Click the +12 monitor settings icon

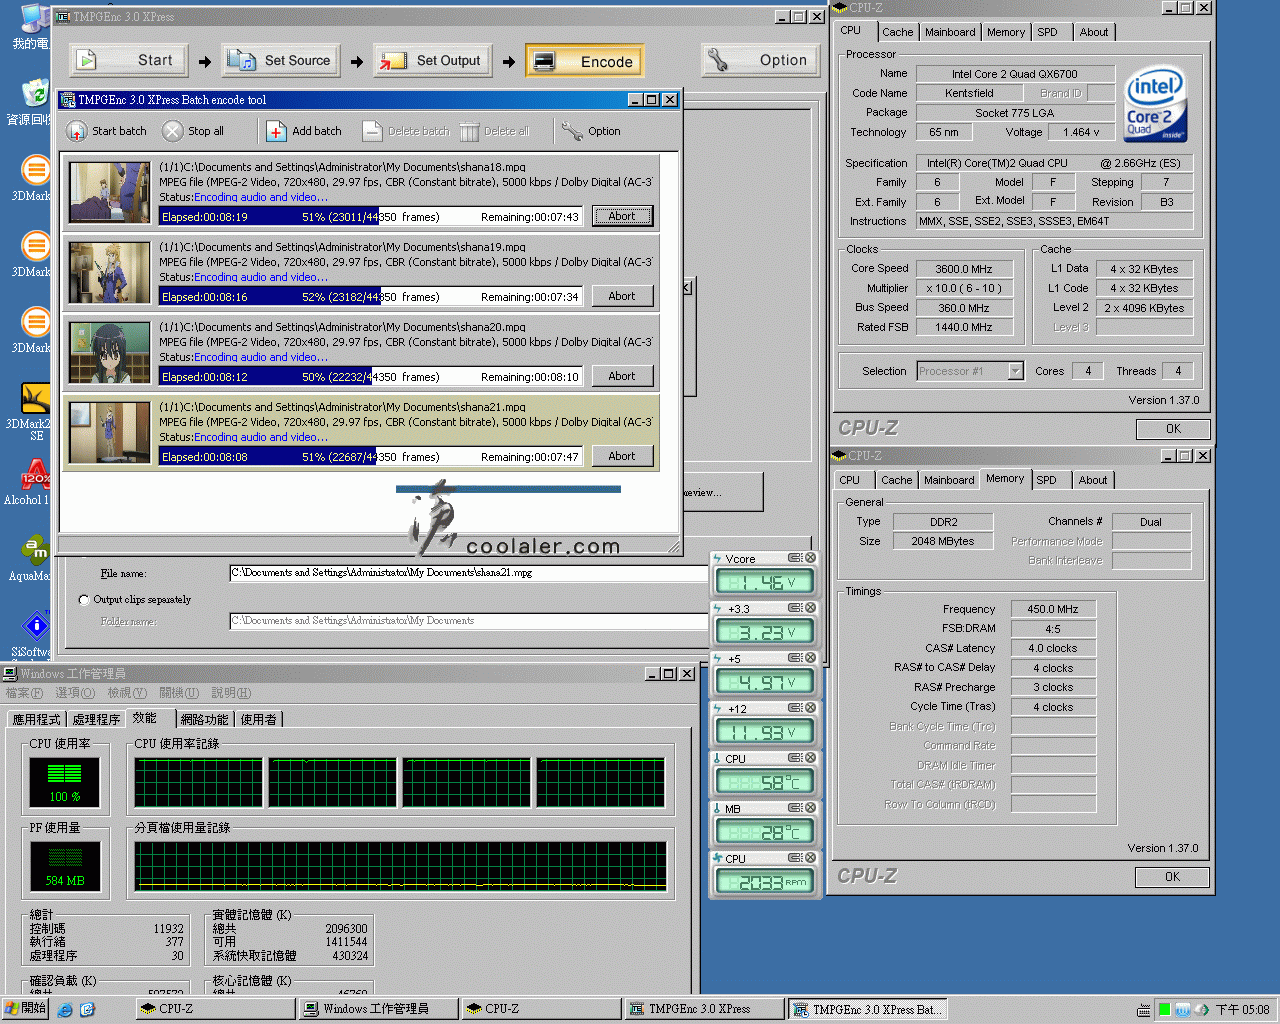pyautogui.click(x=794, y=708)
